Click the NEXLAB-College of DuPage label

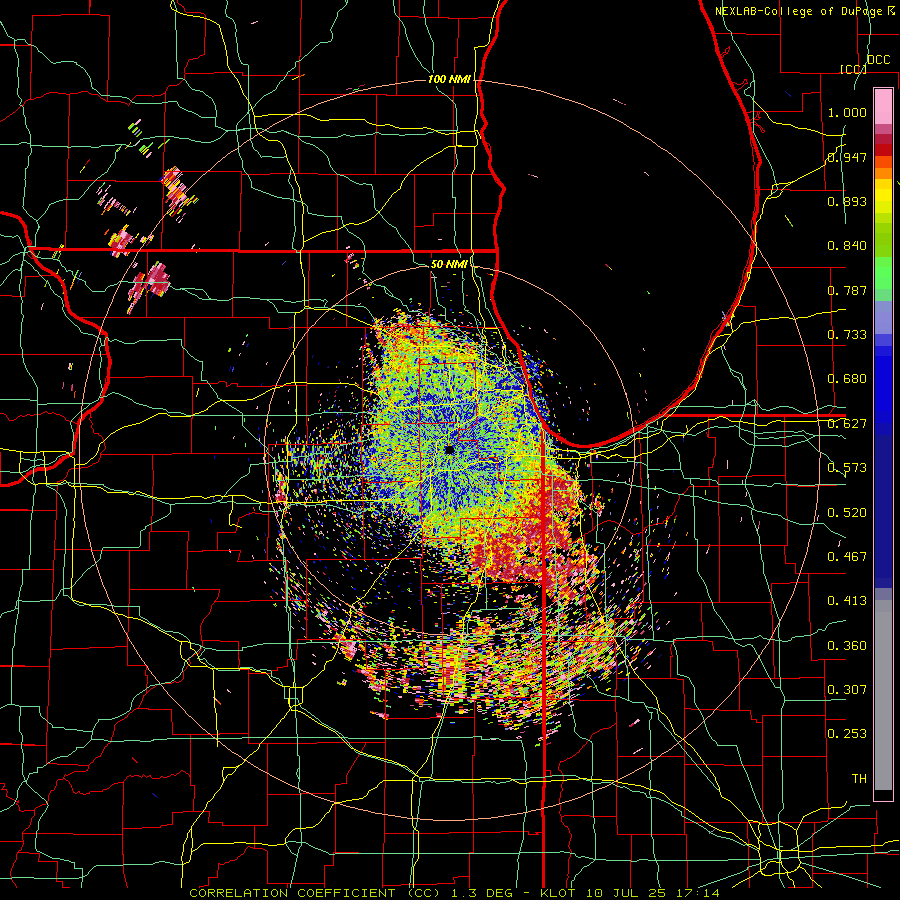798,11
